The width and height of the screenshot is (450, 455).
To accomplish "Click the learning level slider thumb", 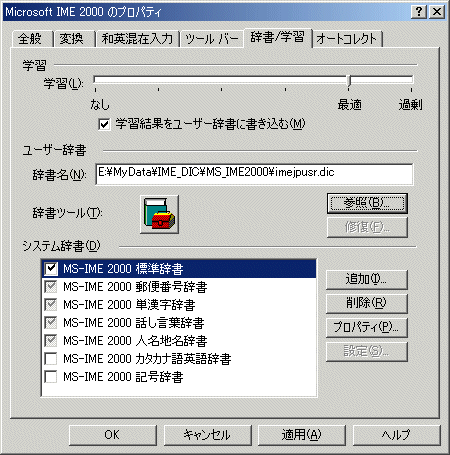I will click(x=349, y=80).
